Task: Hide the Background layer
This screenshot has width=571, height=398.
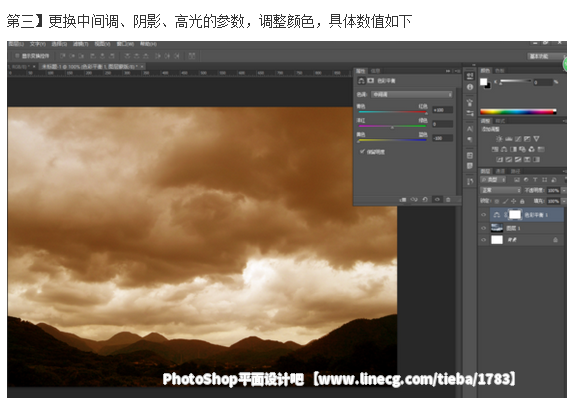Action: tap(484, 240)
